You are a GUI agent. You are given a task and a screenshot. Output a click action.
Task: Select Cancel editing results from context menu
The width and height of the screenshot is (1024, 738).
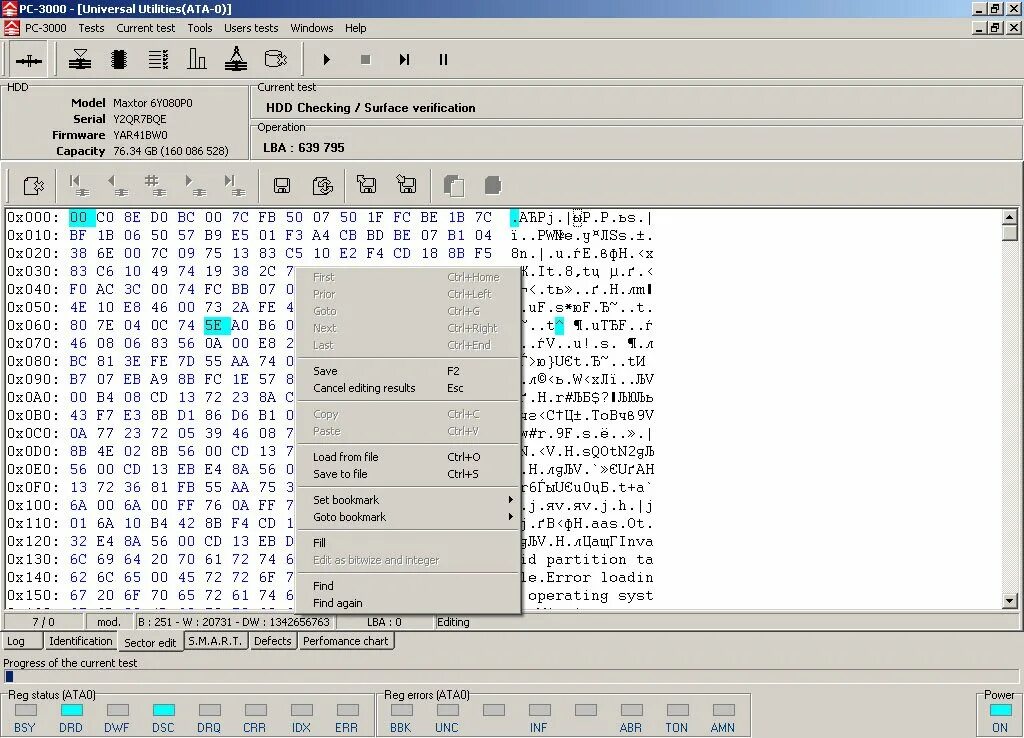tap(409, 388)
